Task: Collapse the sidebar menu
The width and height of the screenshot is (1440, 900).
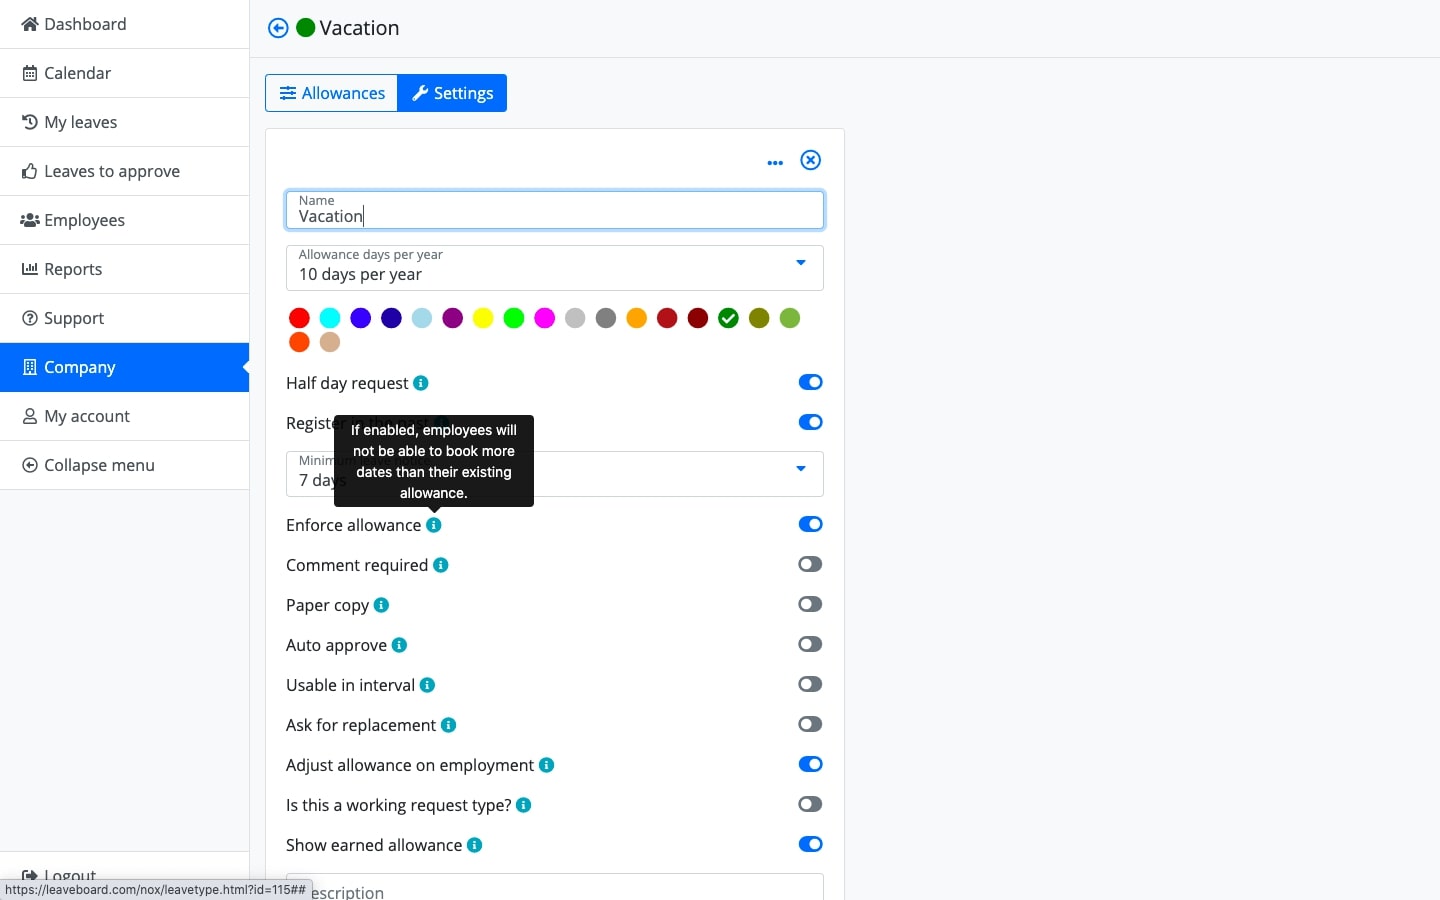Action: pyautogui.click(x=97, y=465)
